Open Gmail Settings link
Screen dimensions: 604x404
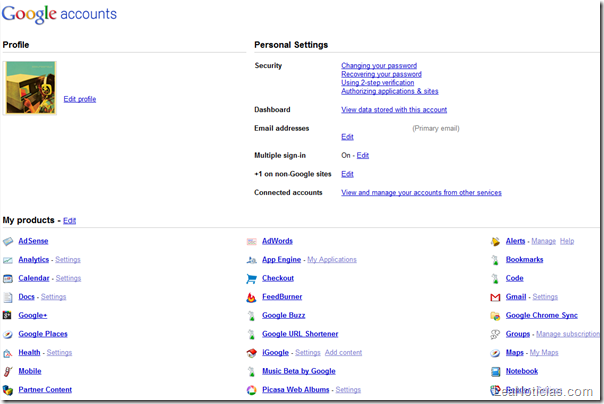pos(545,297)
